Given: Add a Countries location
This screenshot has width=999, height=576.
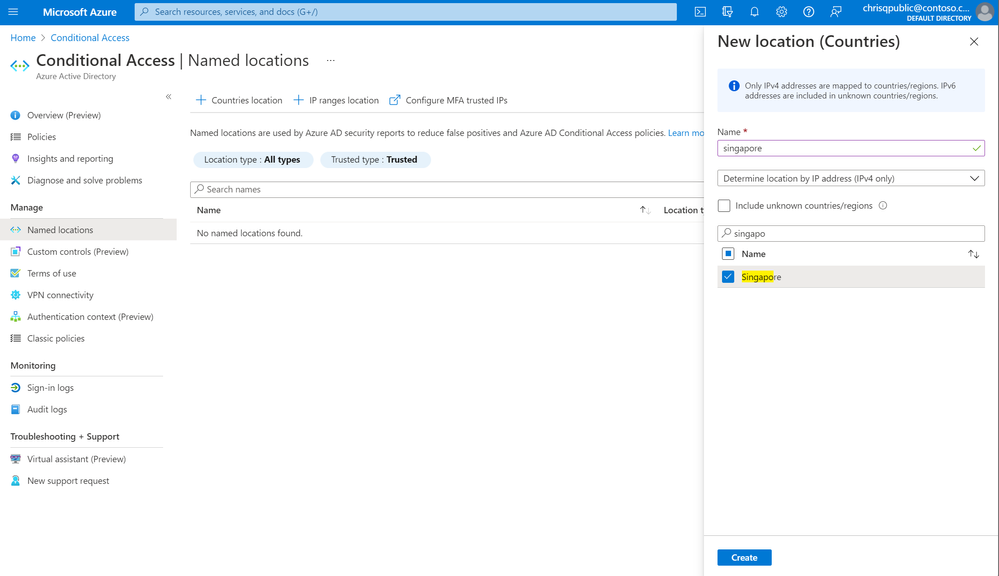Looking at the screenshot, I should click(239, 100).
